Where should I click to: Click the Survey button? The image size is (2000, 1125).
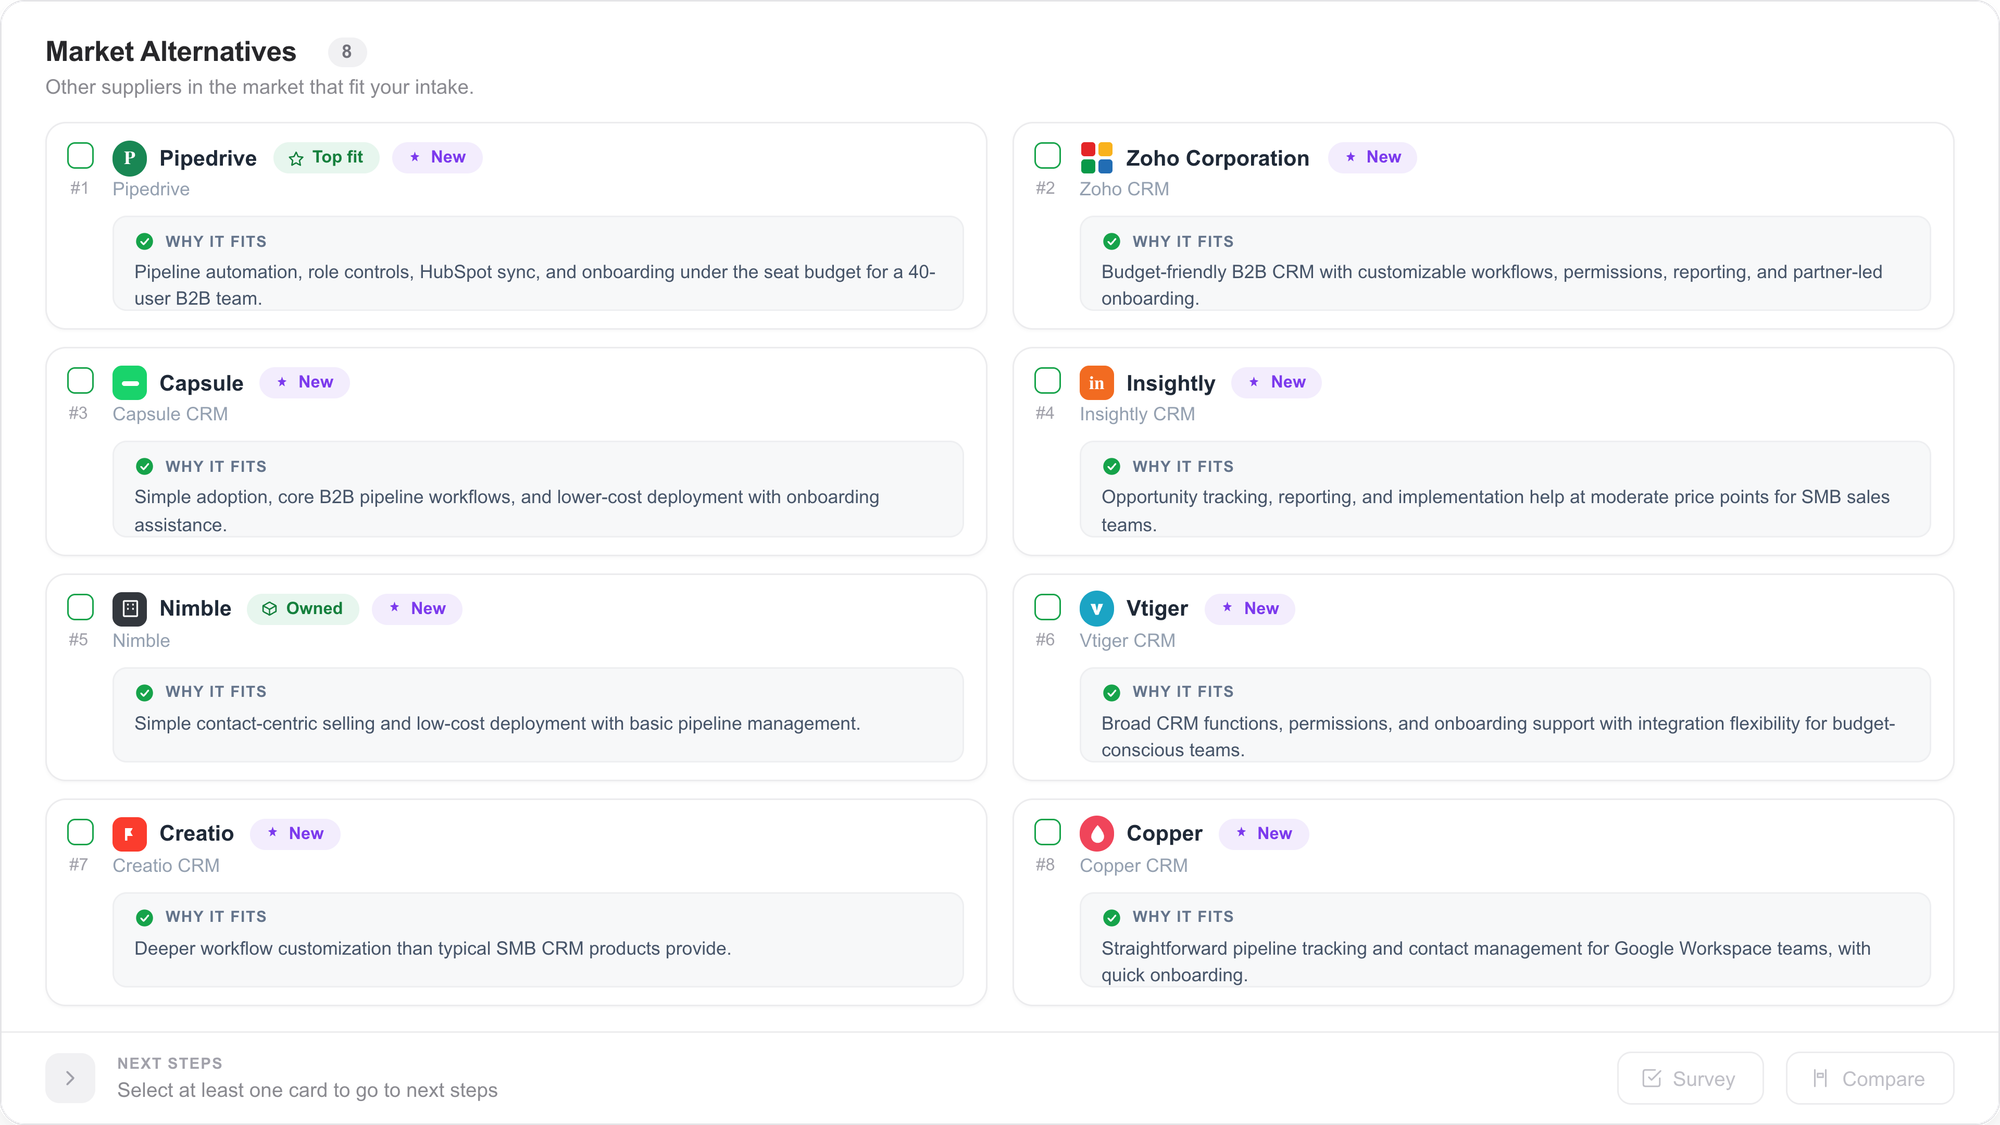point(1690,1079)
